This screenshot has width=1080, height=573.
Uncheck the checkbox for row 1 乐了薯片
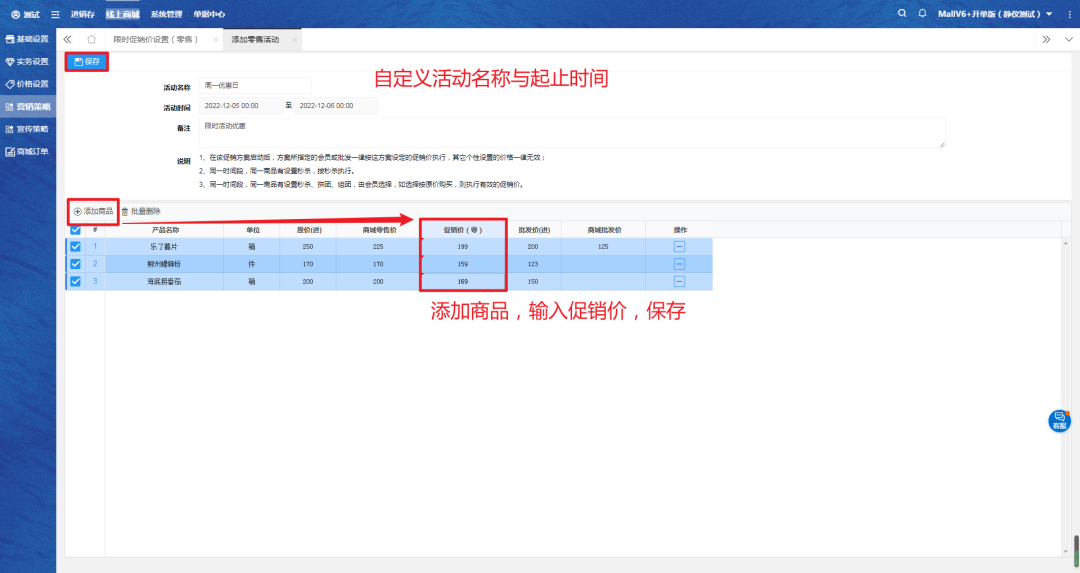[75, 246]
